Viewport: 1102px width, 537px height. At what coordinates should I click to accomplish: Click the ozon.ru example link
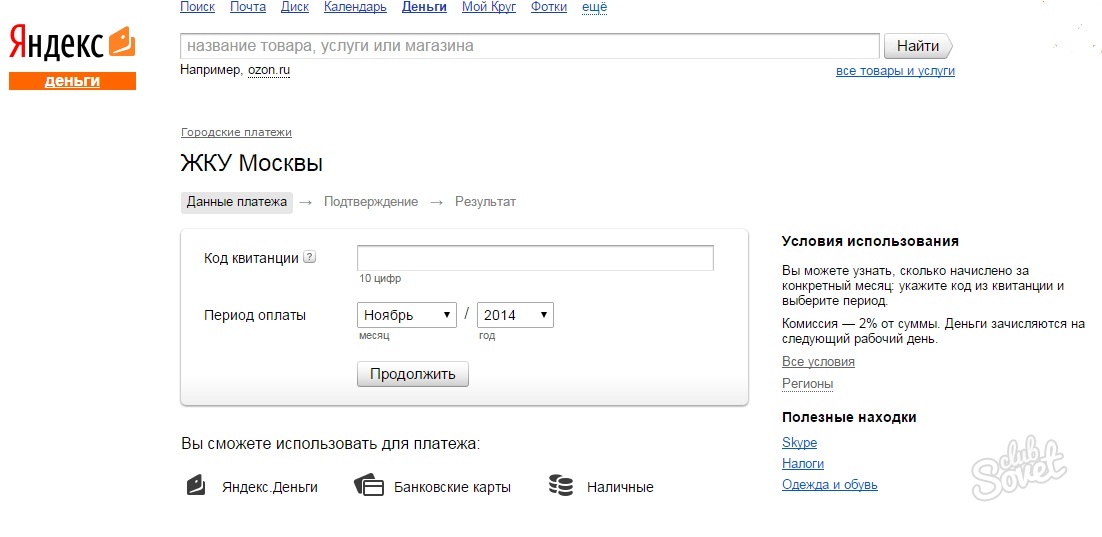269,70
